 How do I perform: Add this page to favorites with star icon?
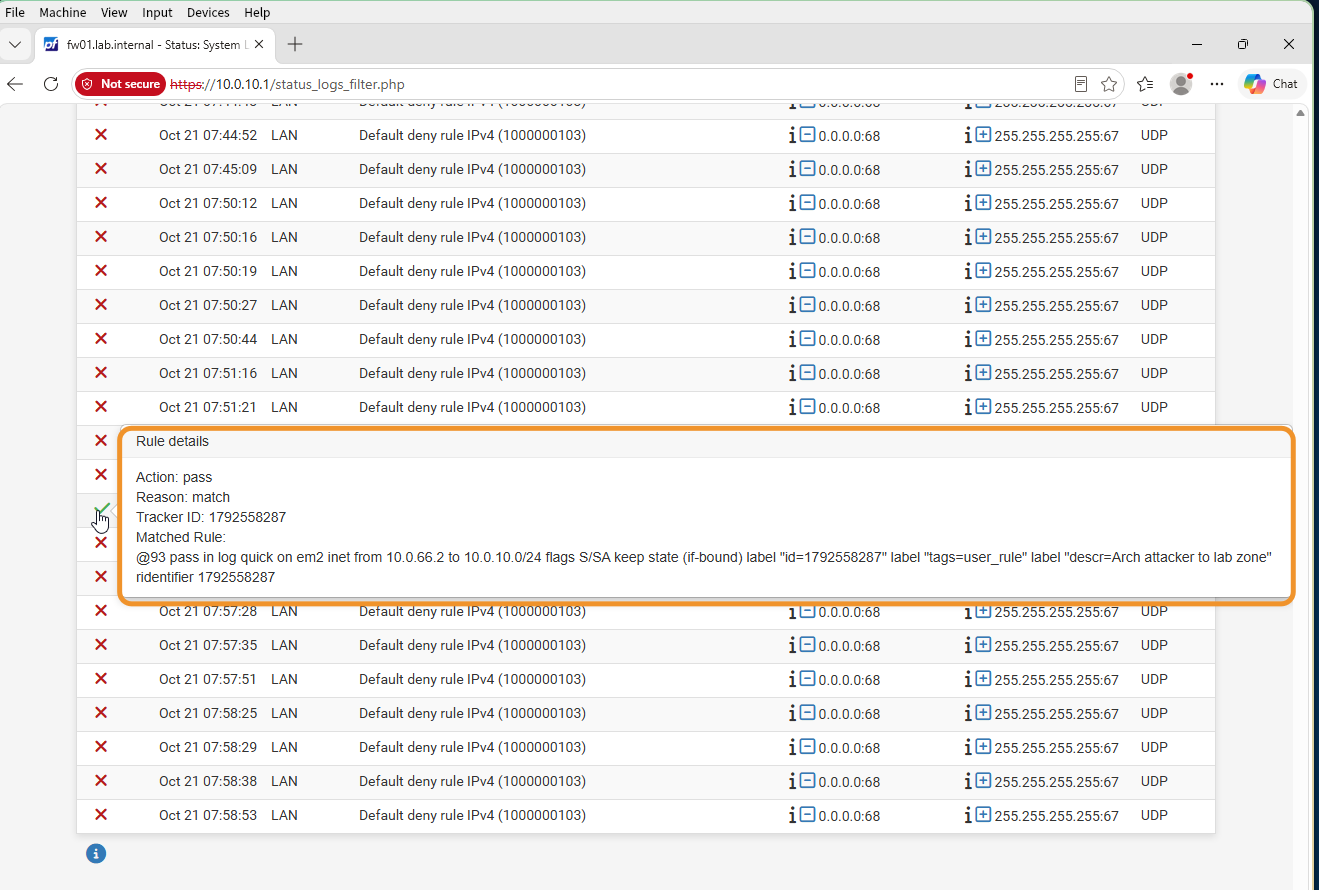tap(1109, 84)
